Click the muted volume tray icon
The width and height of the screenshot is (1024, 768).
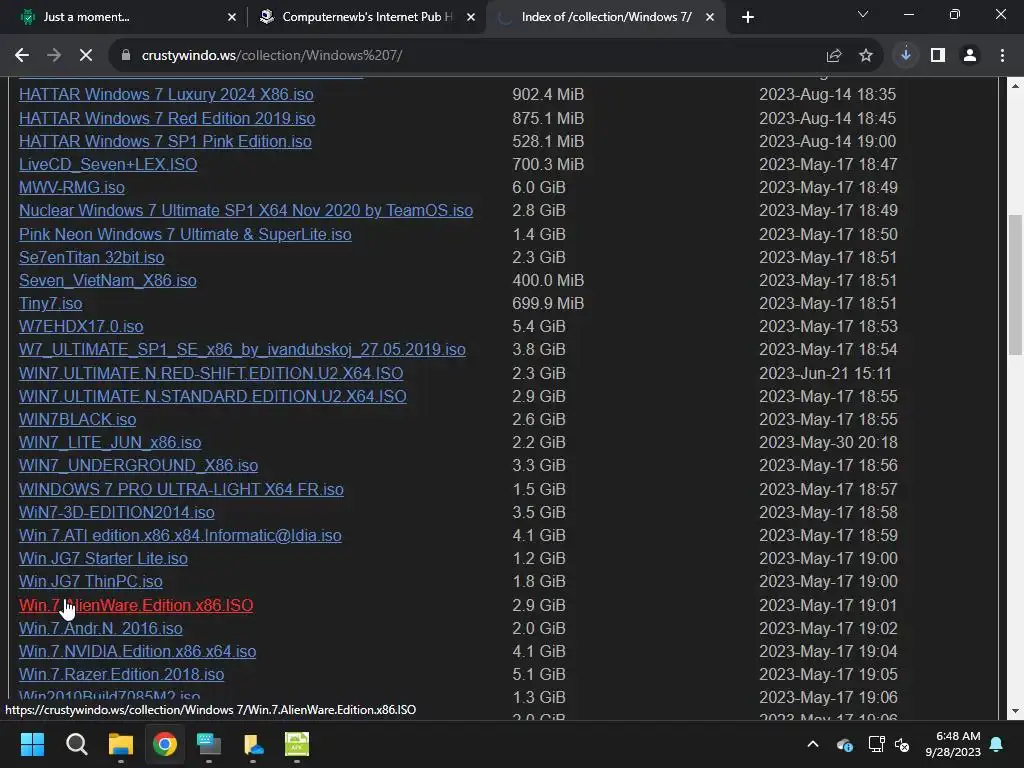902,744
